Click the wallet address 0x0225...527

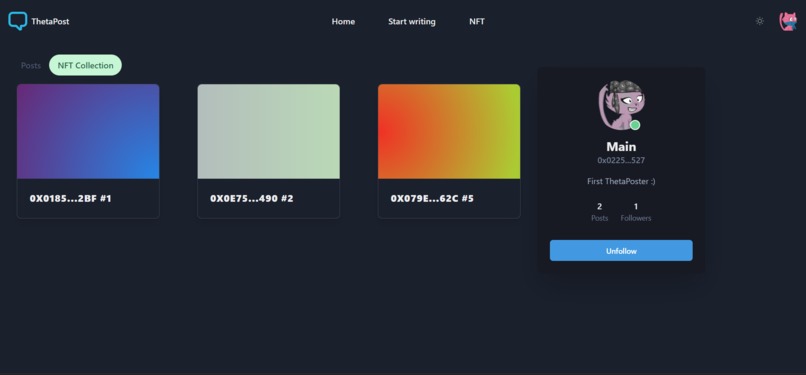[621, 160]
